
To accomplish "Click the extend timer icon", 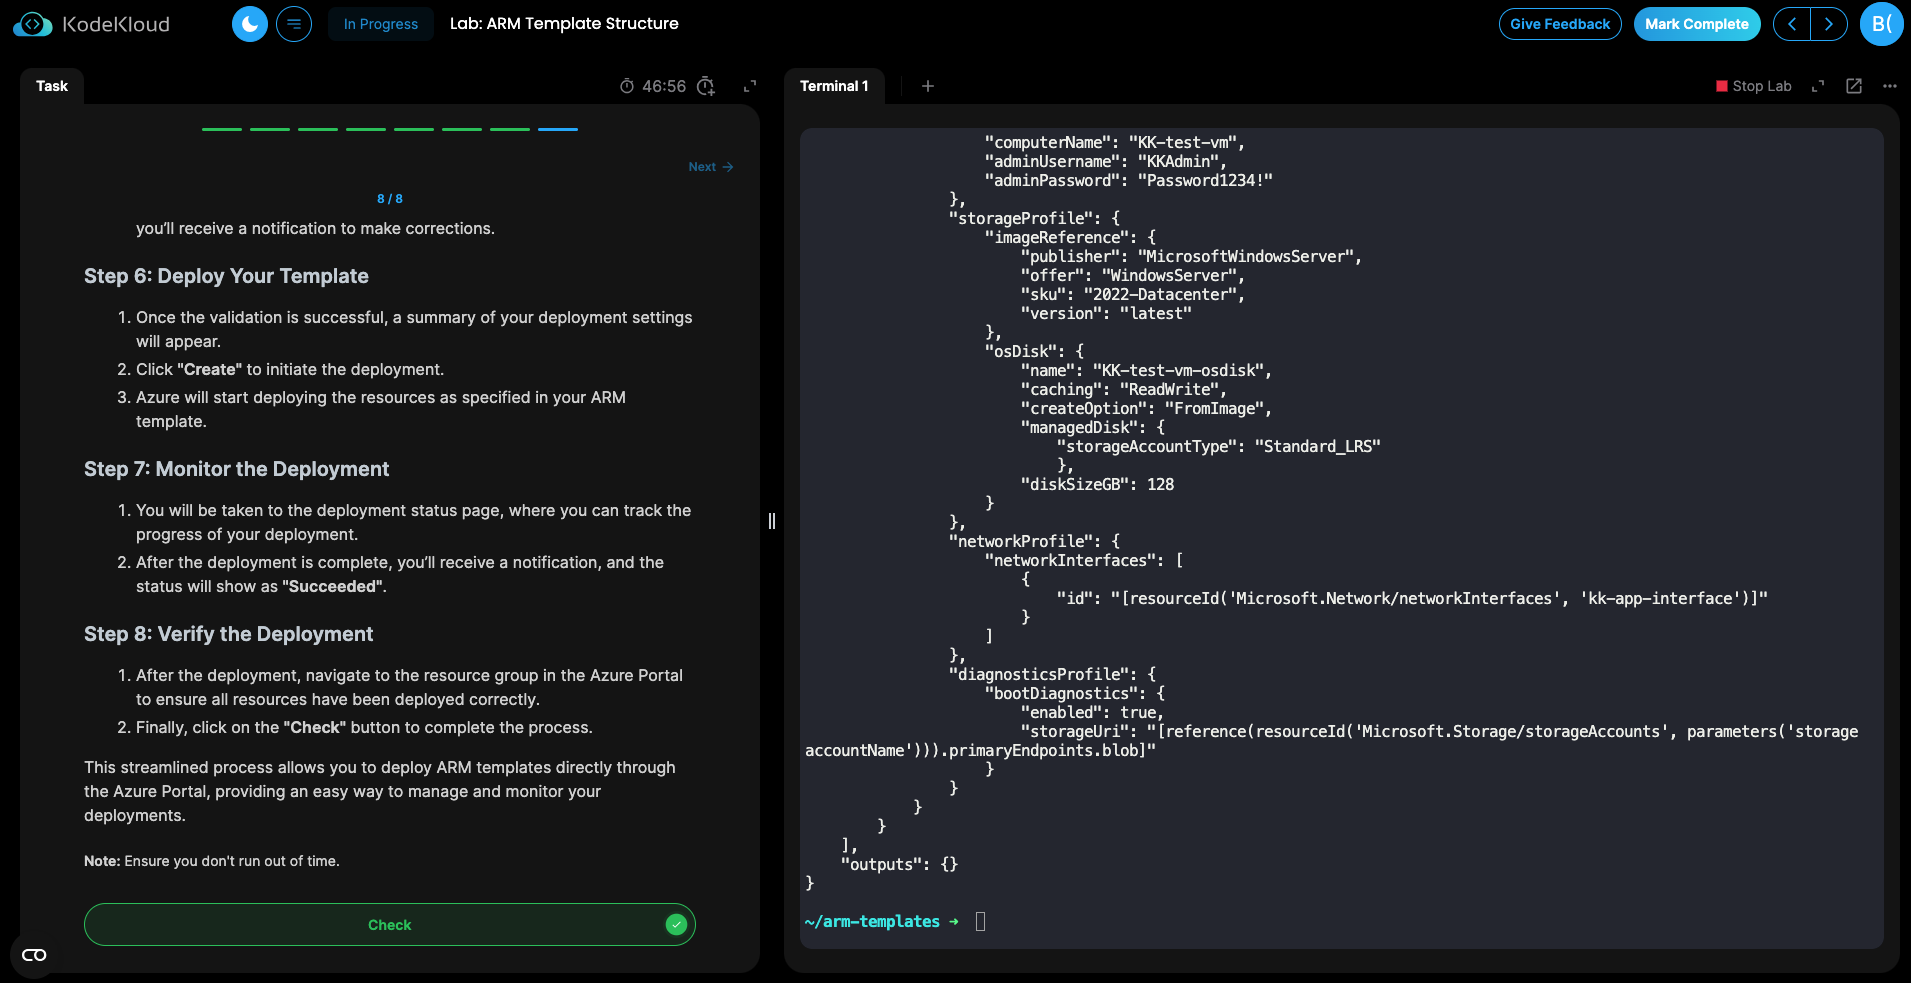I will tap(706, 86).
